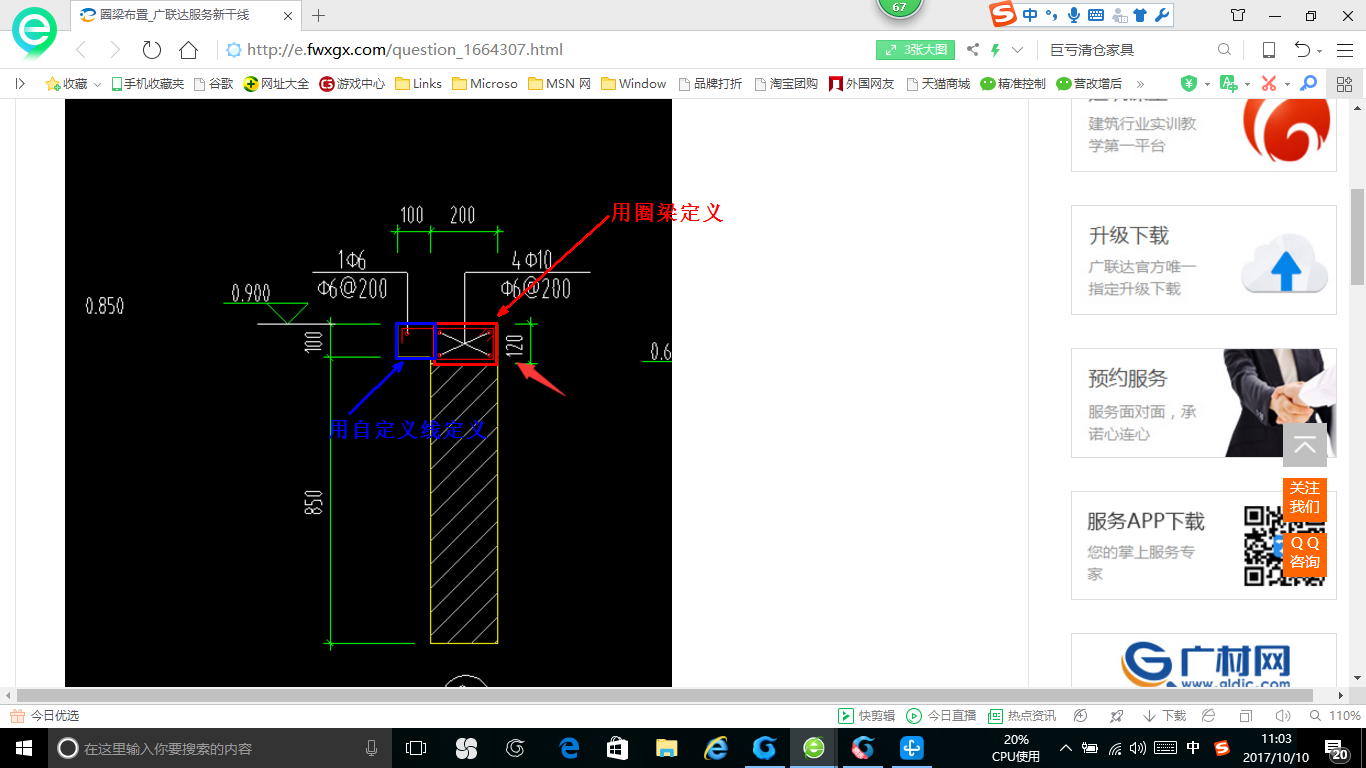
Task: Click the translate extension icon
Action: pyautogui.click(x=1229, y=84)
